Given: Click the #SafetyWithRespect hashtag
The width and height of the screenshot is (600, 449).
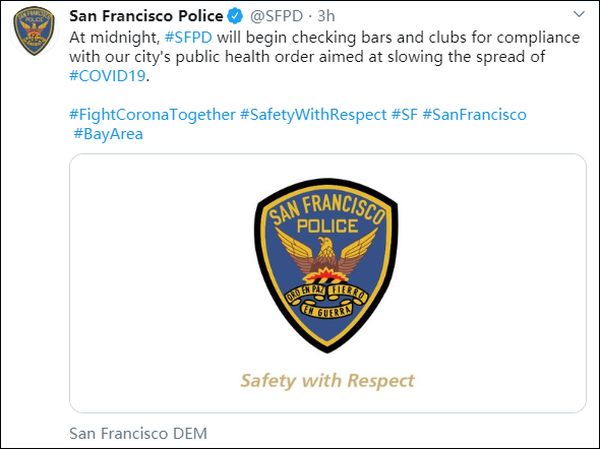Looking at the screenshot, I should click(313, 114).
